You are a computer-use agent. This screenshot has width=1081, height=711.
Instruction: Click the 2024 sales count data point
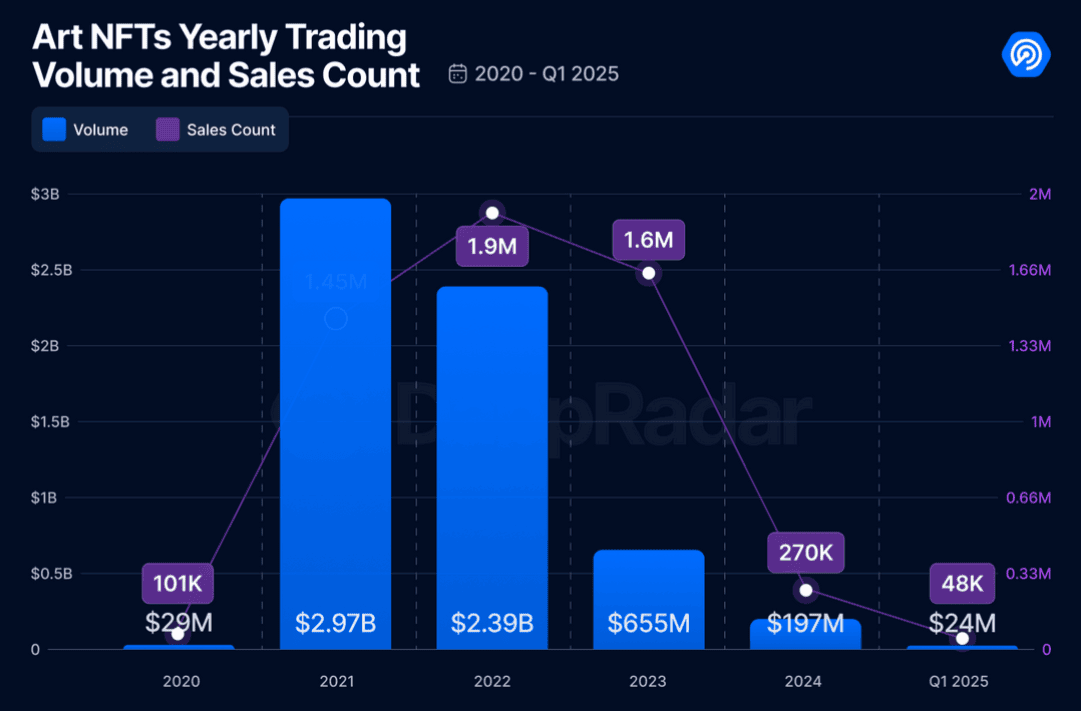click(806, 590)
